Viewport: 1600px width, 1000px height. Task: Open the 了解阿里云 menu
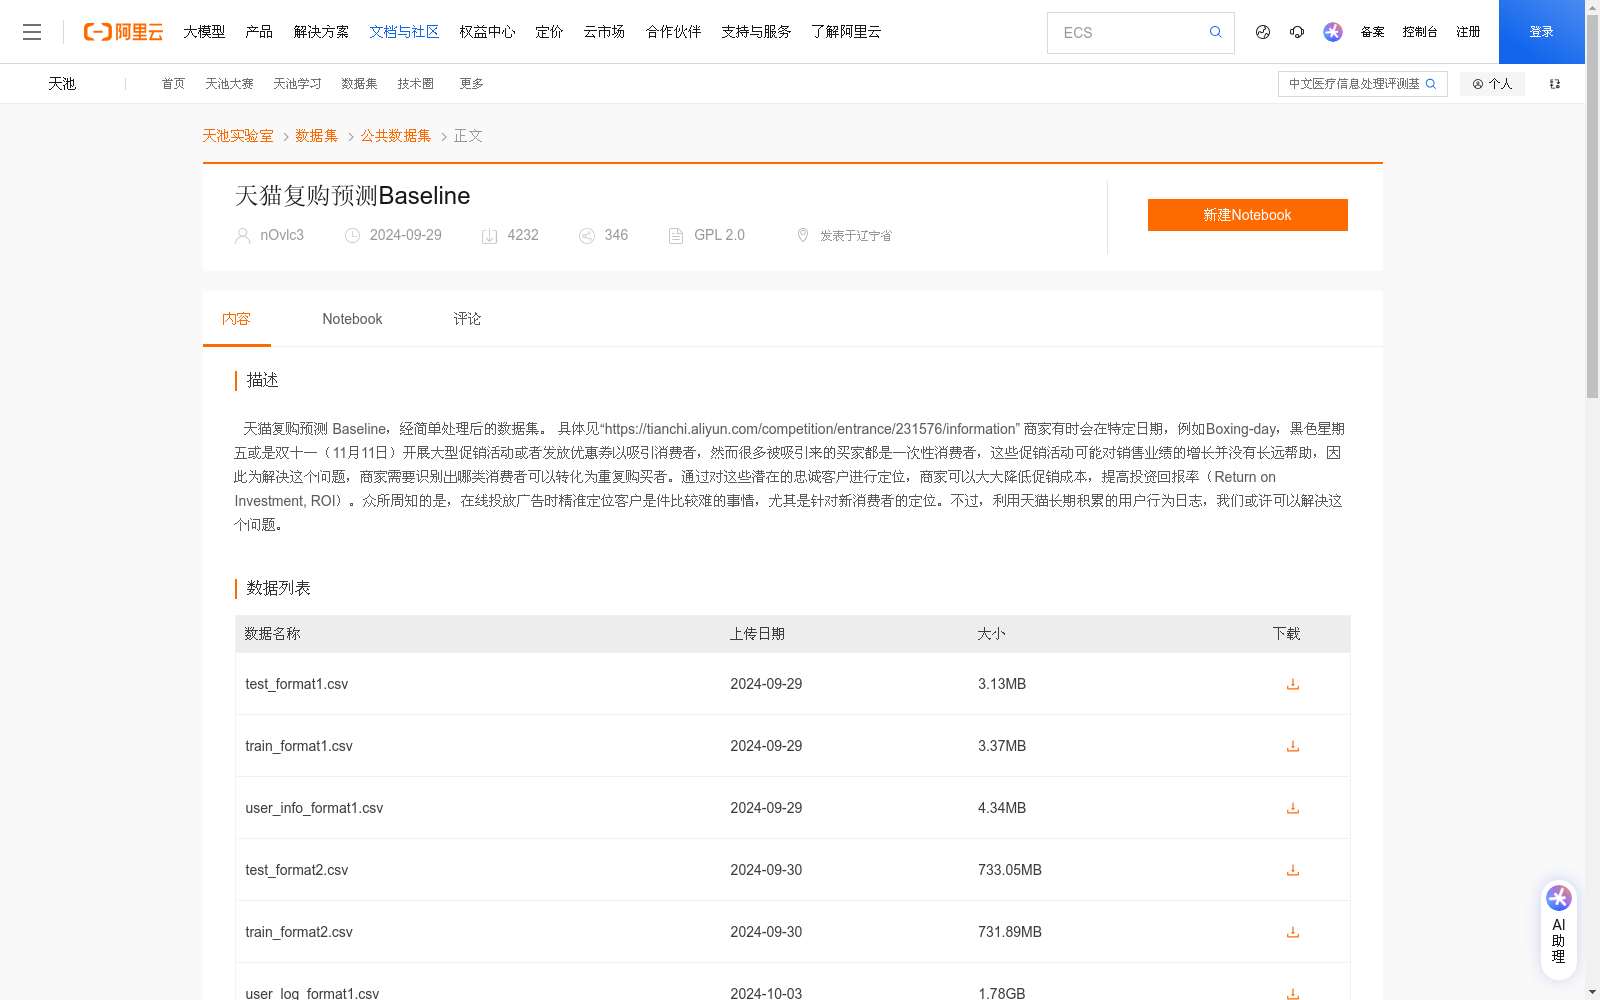pyautogui.click(x=846, y=32)
